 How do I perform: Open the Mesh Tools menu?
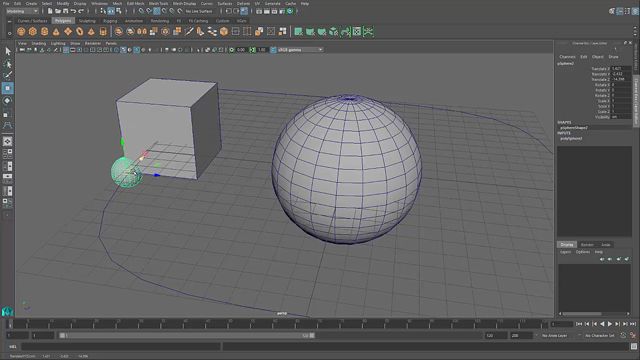(158, 3)
